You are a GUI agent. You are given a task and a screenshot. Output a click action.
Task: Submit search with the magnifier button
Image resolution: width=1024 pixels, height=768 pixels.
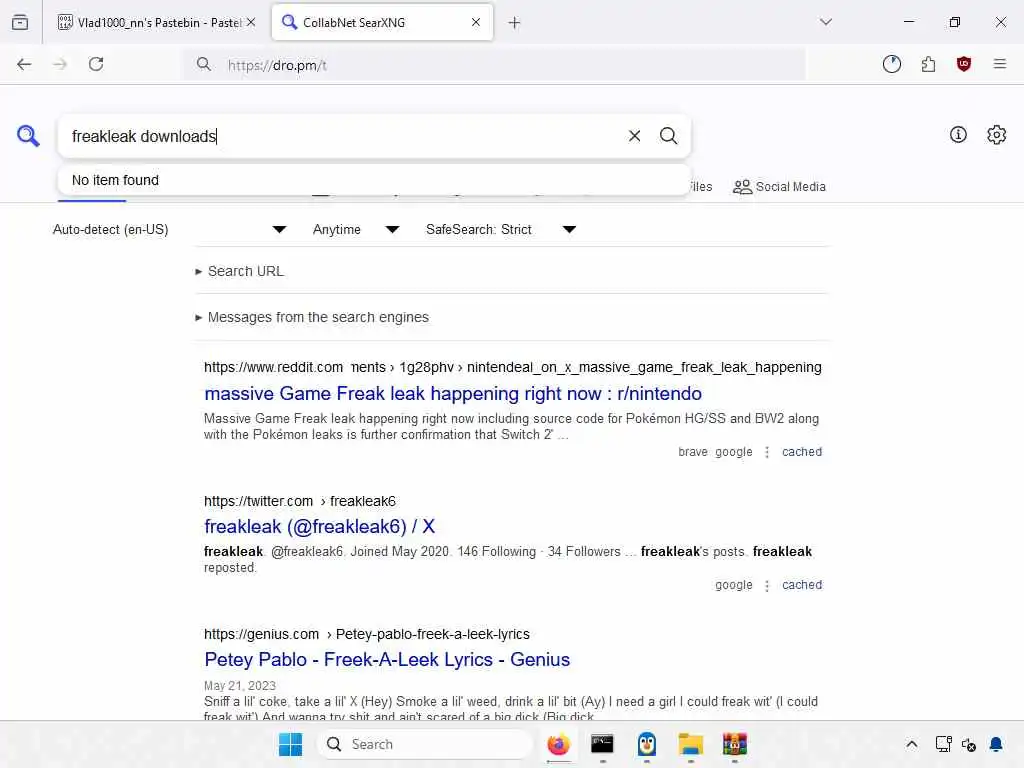[668, 136]
